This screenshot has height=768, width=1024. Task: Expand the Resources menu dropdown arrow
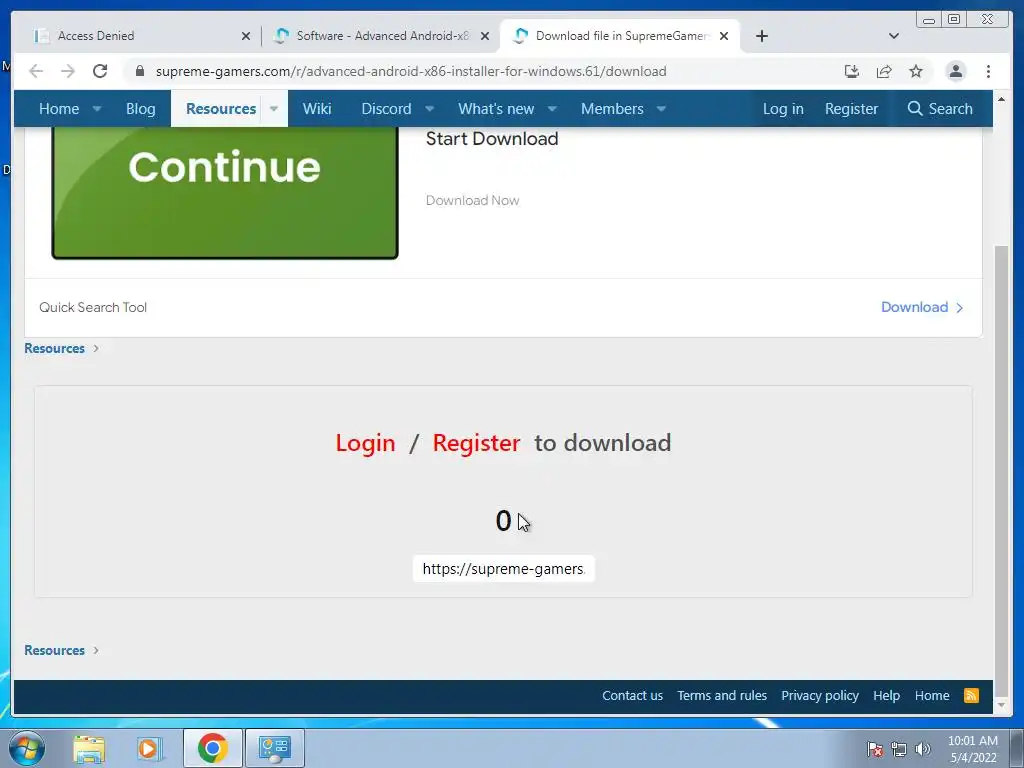[274, 108]
